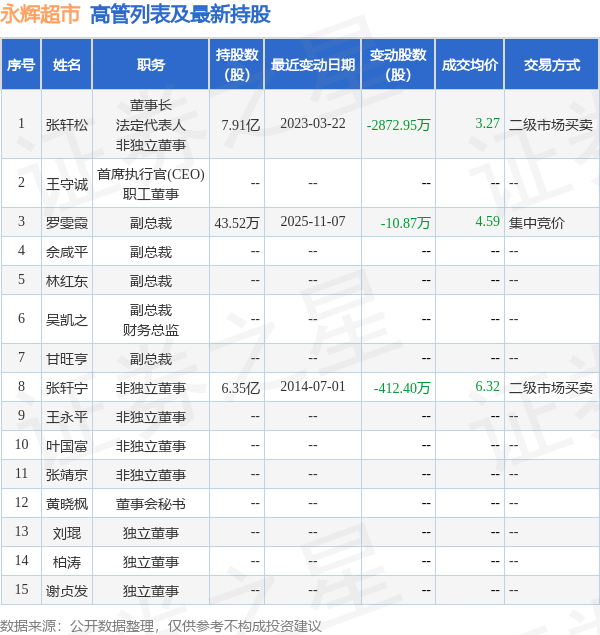Click row number 15
Viewport: 600px width, 635px height.
pos(21,589)
